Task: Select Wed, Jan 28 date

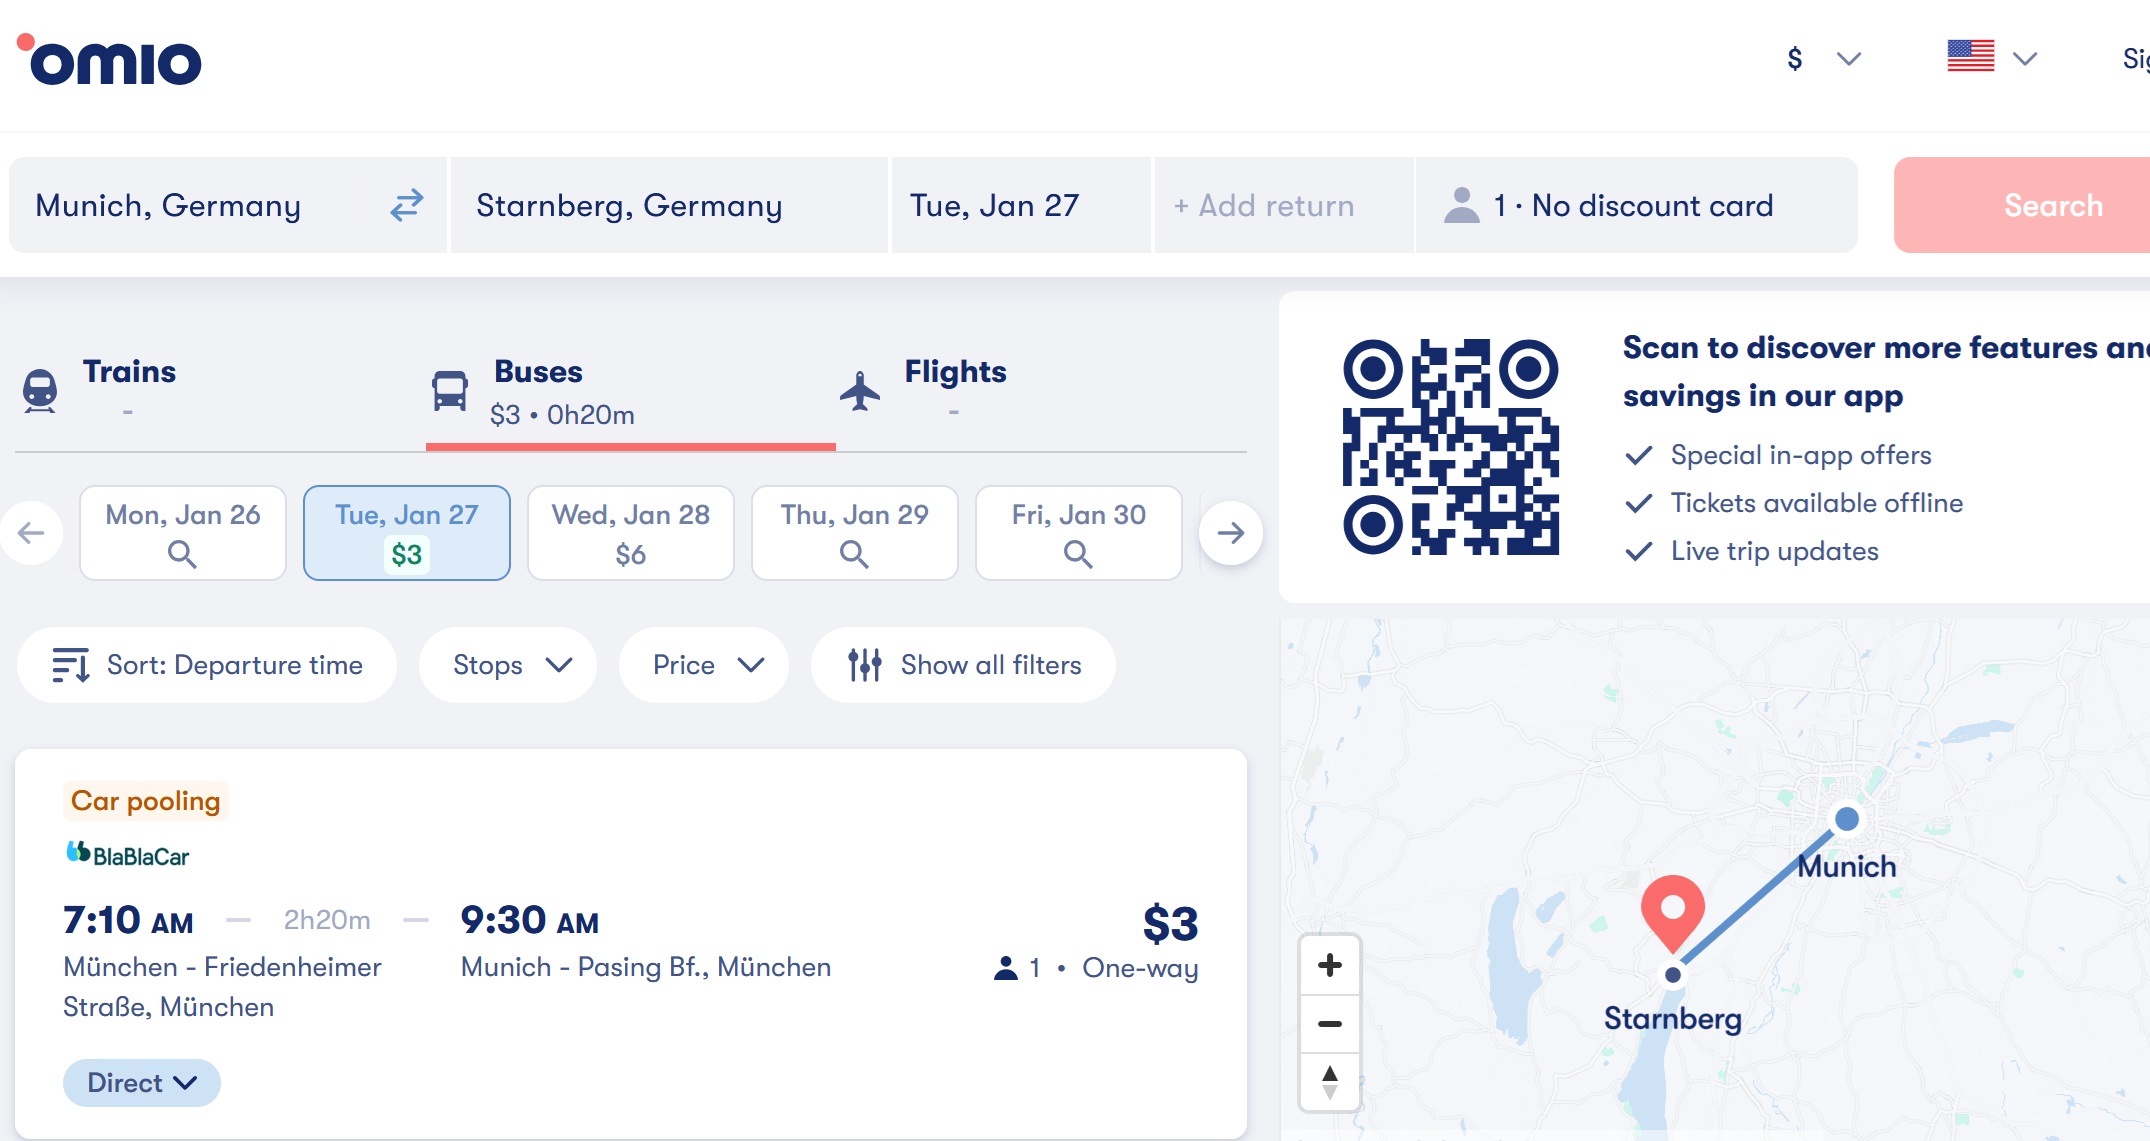Action: pyautogui.click(x=631, y=533)
